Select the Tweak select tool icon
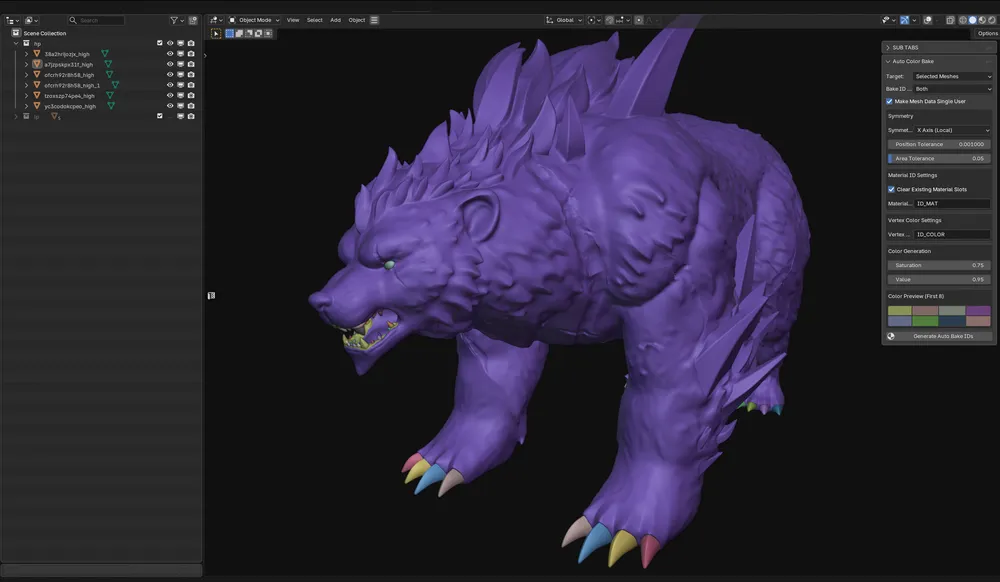This screenshot has height=582, width=1000. (x=216, y=34)
